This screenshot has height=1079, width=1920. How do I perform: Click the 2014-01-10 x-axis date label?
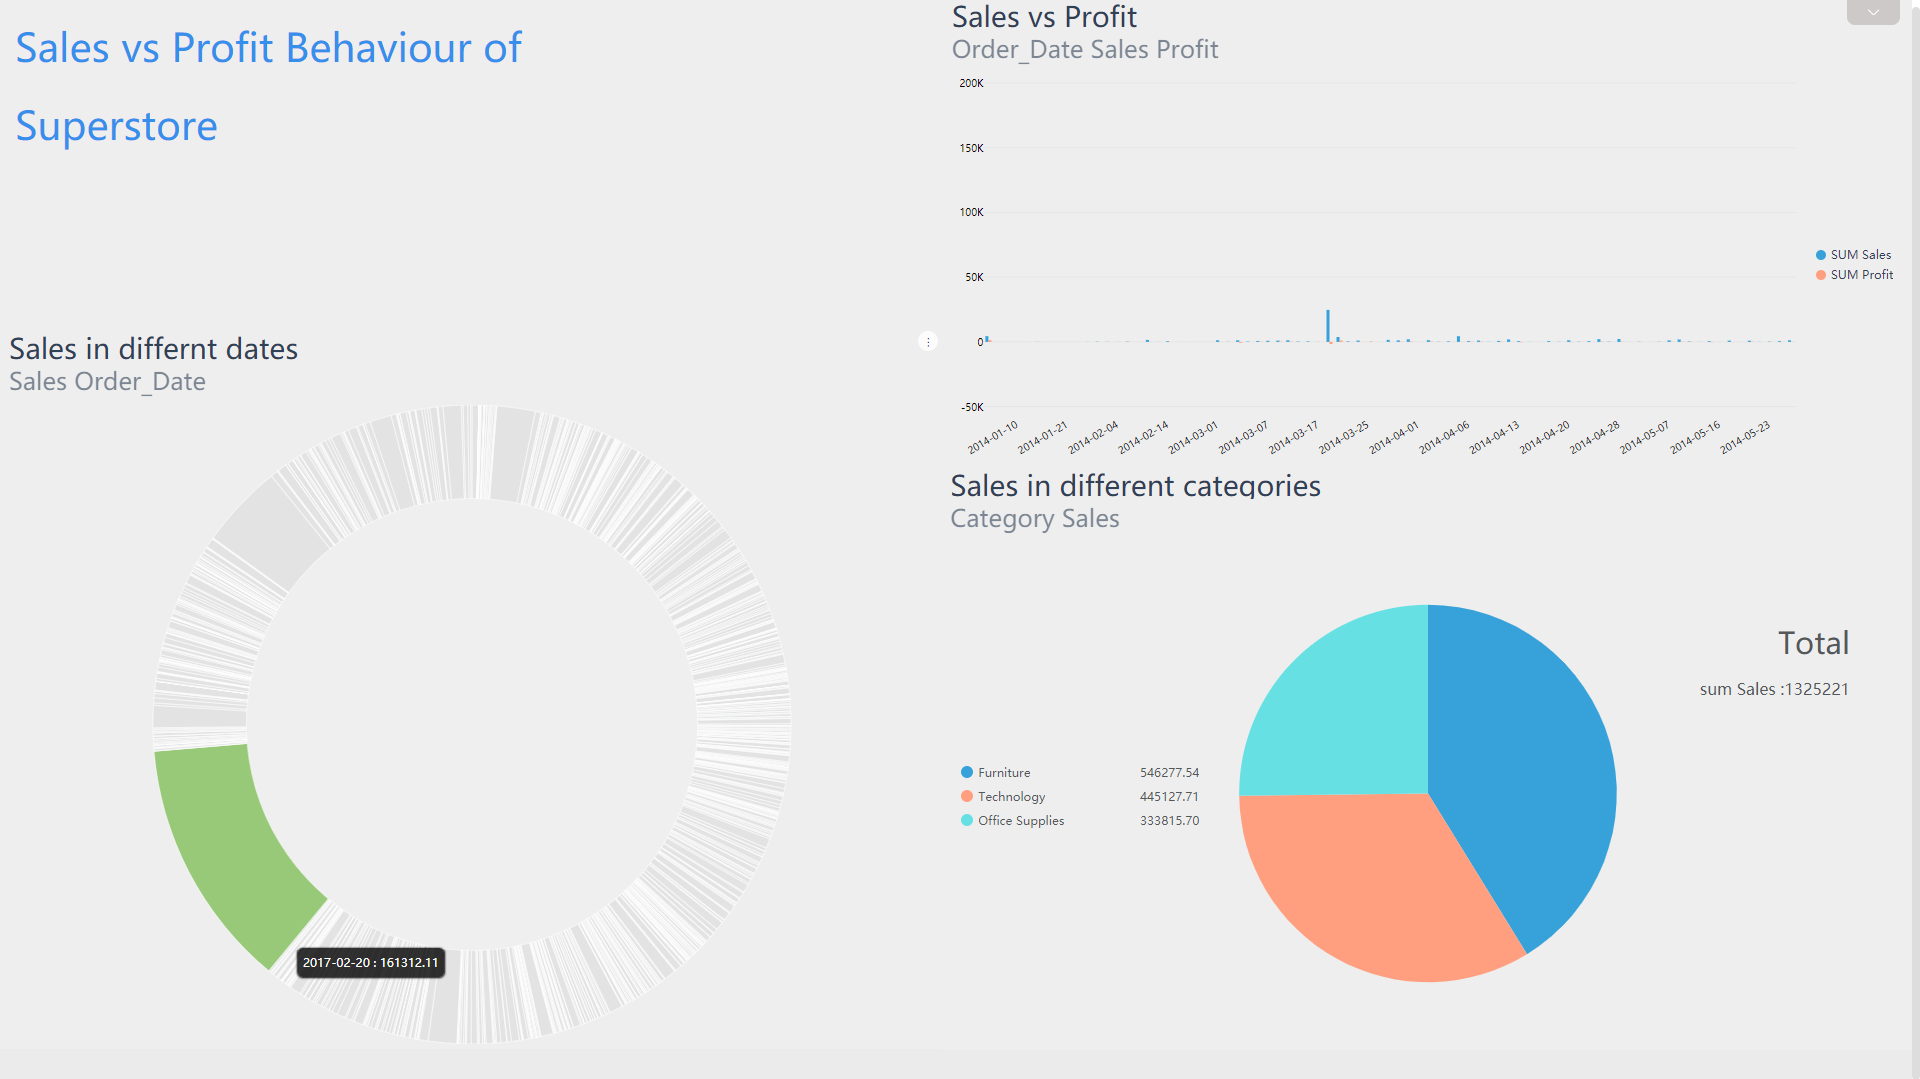point(993,438)
